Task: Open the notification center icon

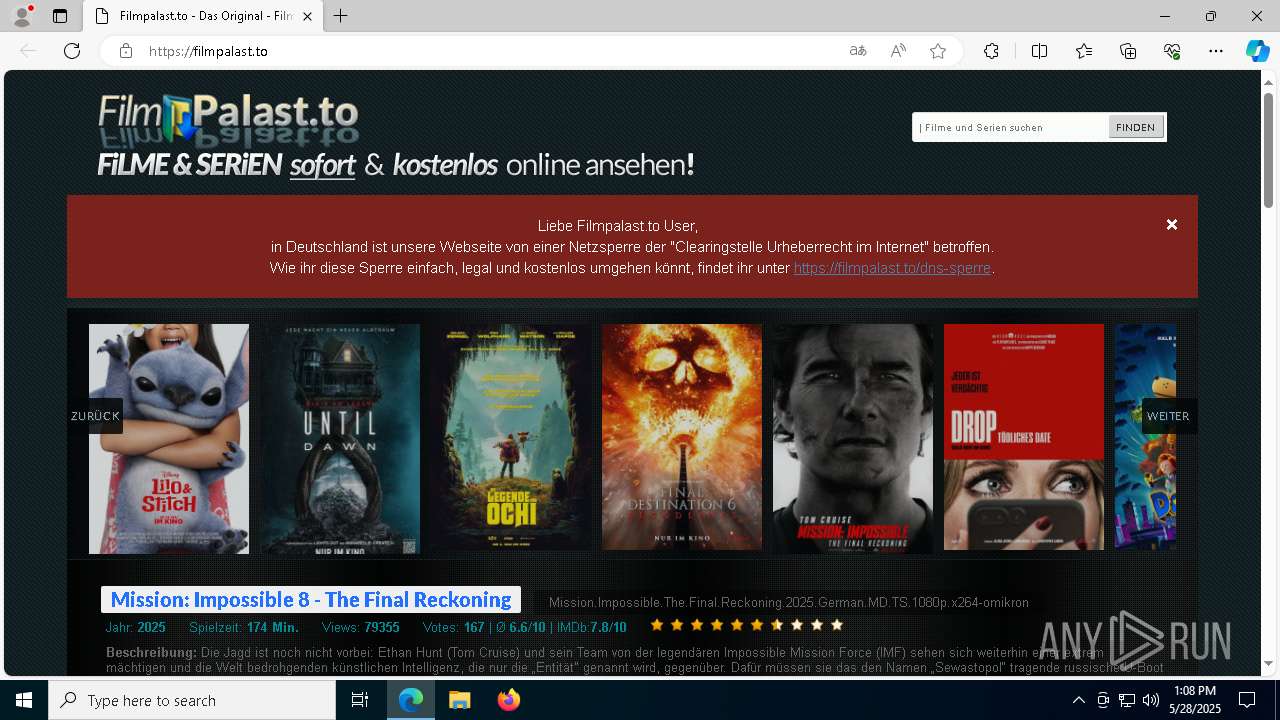Action: pos(1247,700)
